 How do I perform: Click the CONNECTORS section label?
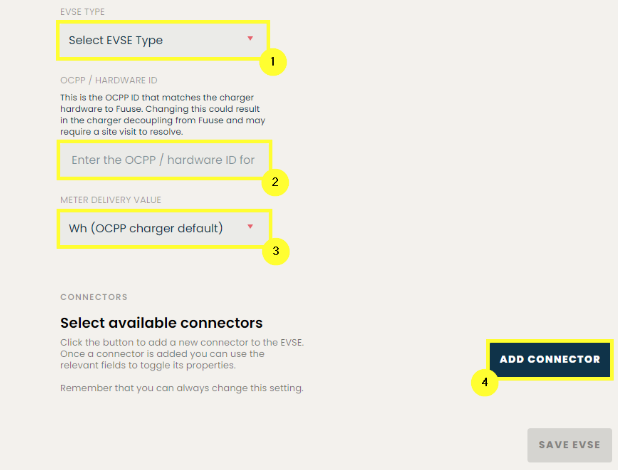tap(94, 297)
